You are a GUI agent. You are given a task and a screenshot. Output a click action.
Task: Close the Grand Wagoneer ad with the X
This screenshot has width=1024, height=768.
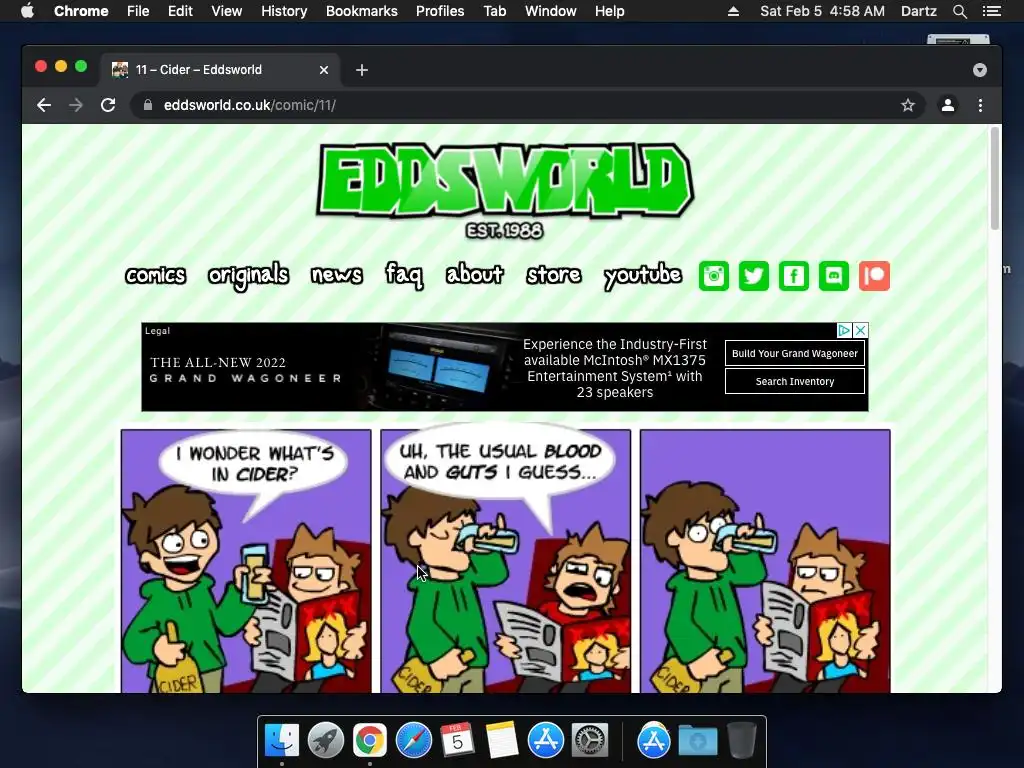(861, 330)
